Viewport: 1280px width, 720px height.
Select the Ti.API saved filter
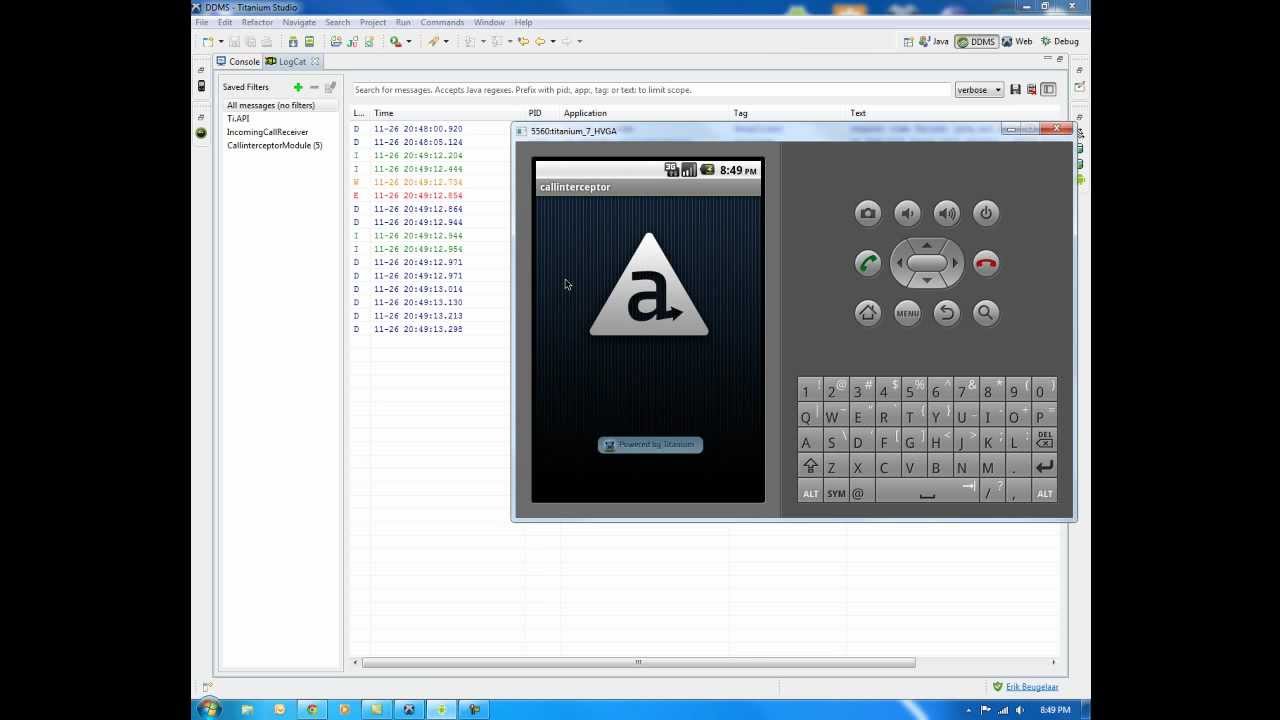point(238,118)
